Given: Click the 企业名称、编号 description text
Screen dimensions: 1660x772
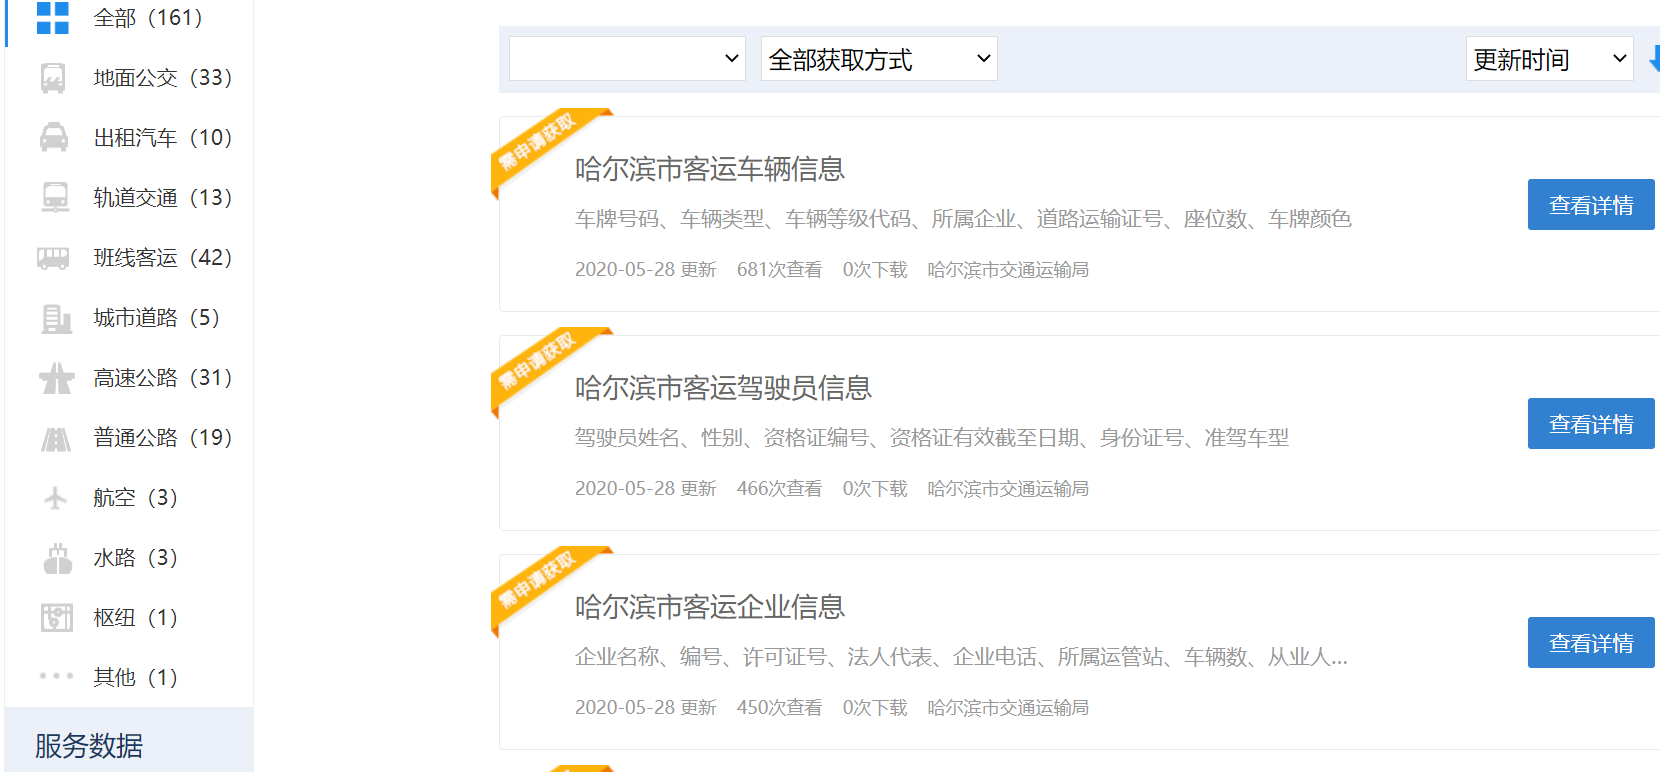Looking at the screenshot, I should click(x=961, y=657).
